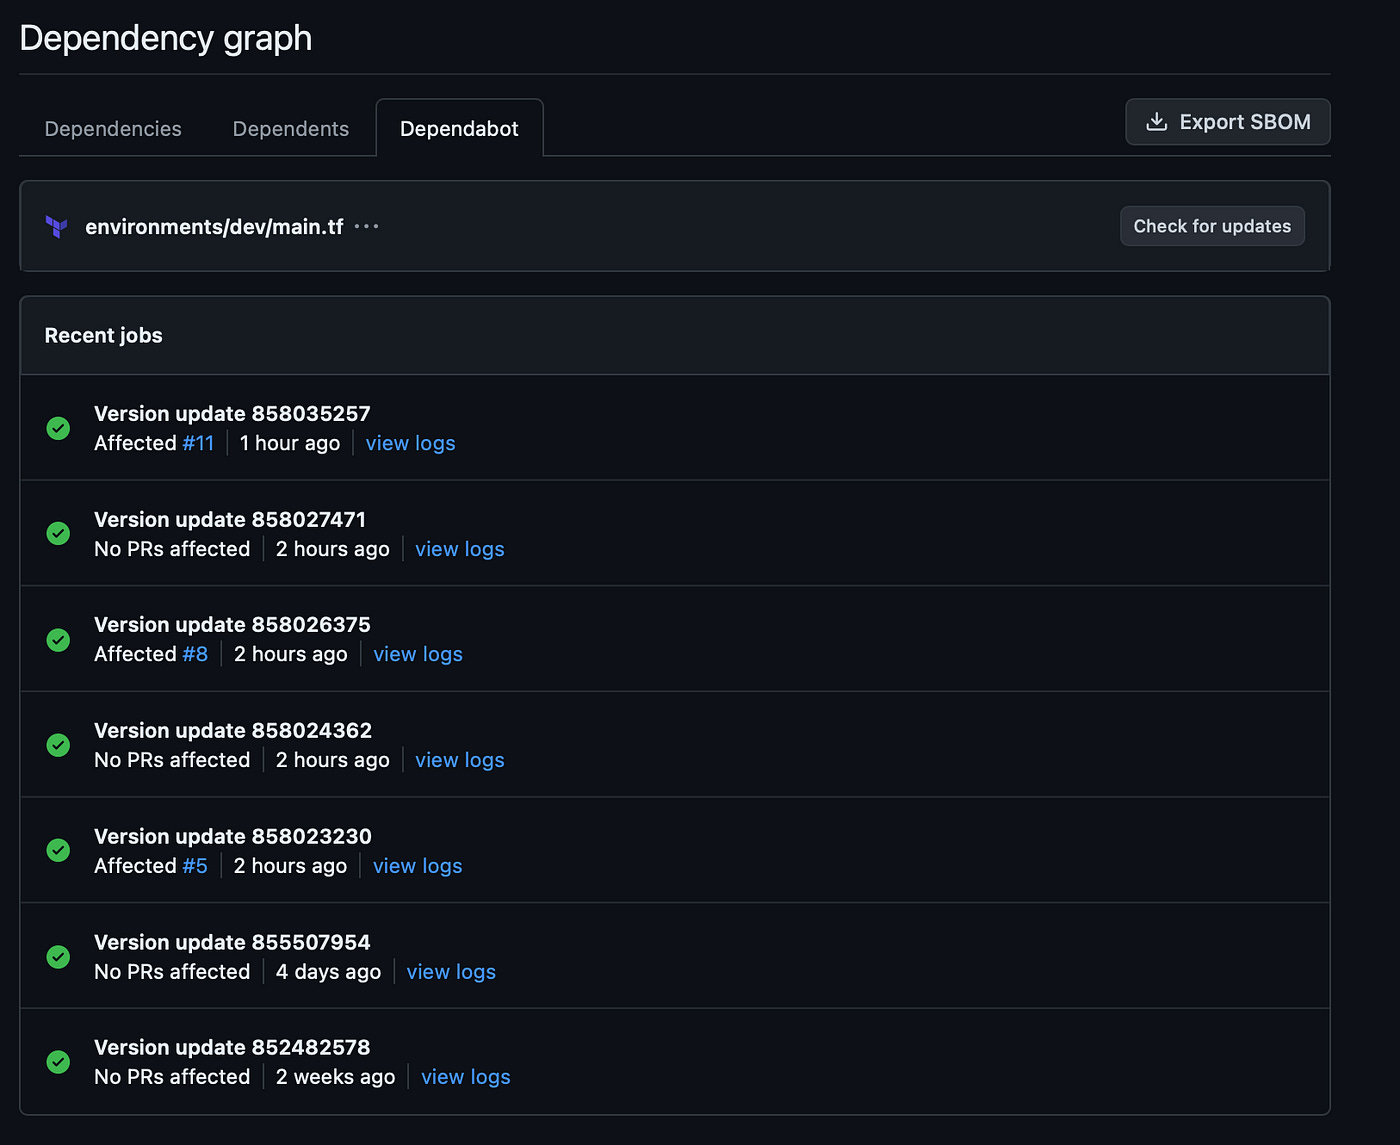Click the title Version update 858027471
The width and height of the screenshot is (1400, 1145).
pos(230,520)
